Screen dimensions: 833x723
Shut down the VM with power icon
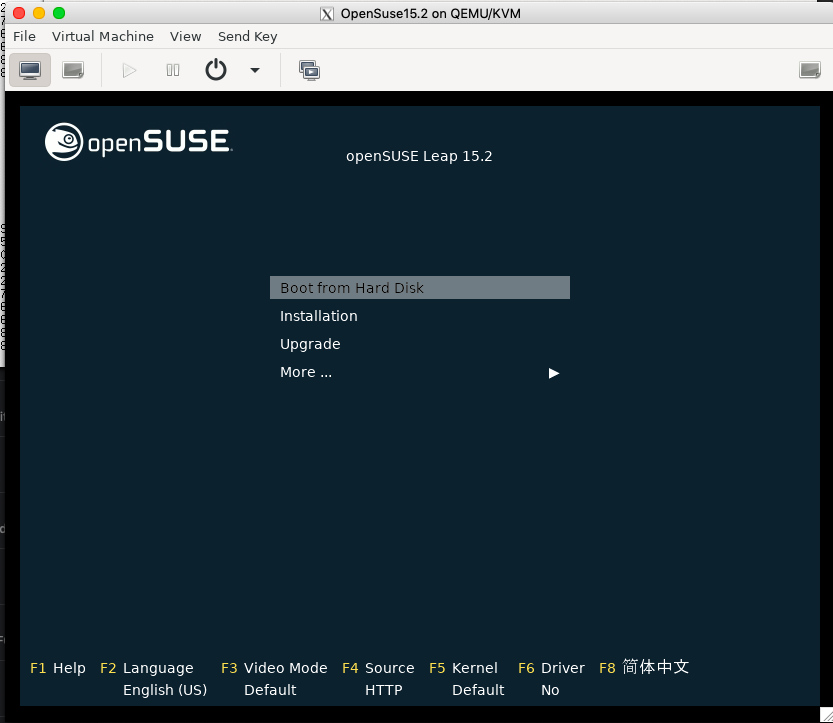coord(216,70)
